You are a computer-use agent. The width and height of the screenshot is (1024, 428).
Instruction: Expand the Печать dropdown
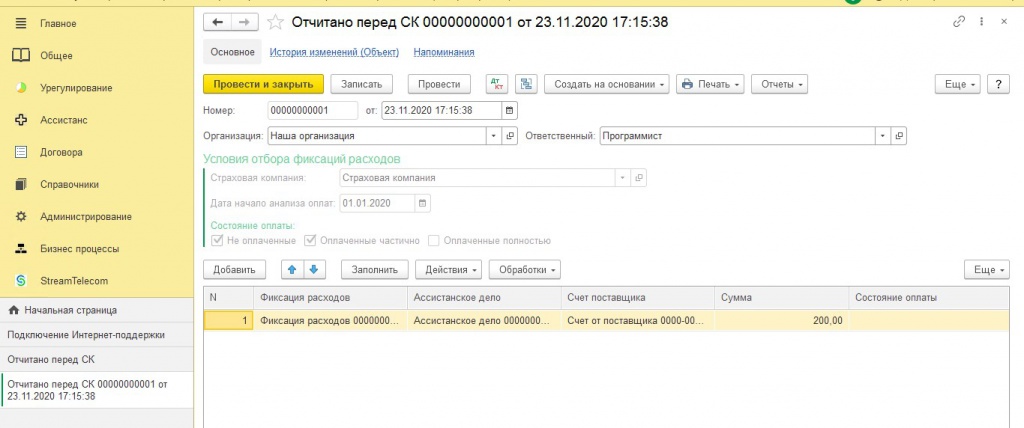point(710,84)
